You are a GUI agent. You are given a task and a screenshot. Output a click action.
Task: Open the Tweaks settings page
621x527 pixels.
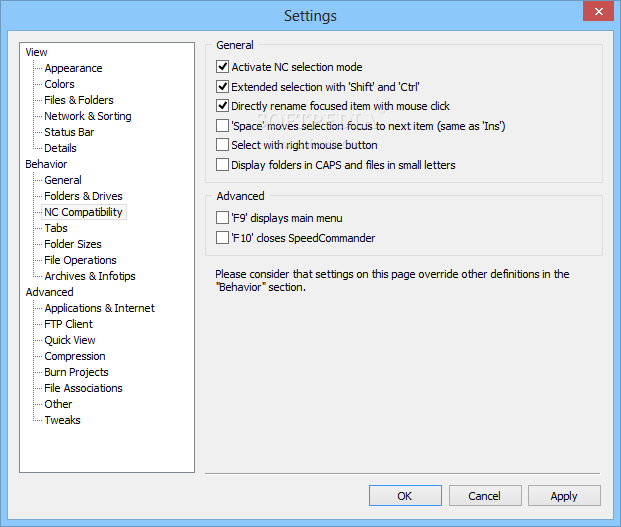point(62,420)
